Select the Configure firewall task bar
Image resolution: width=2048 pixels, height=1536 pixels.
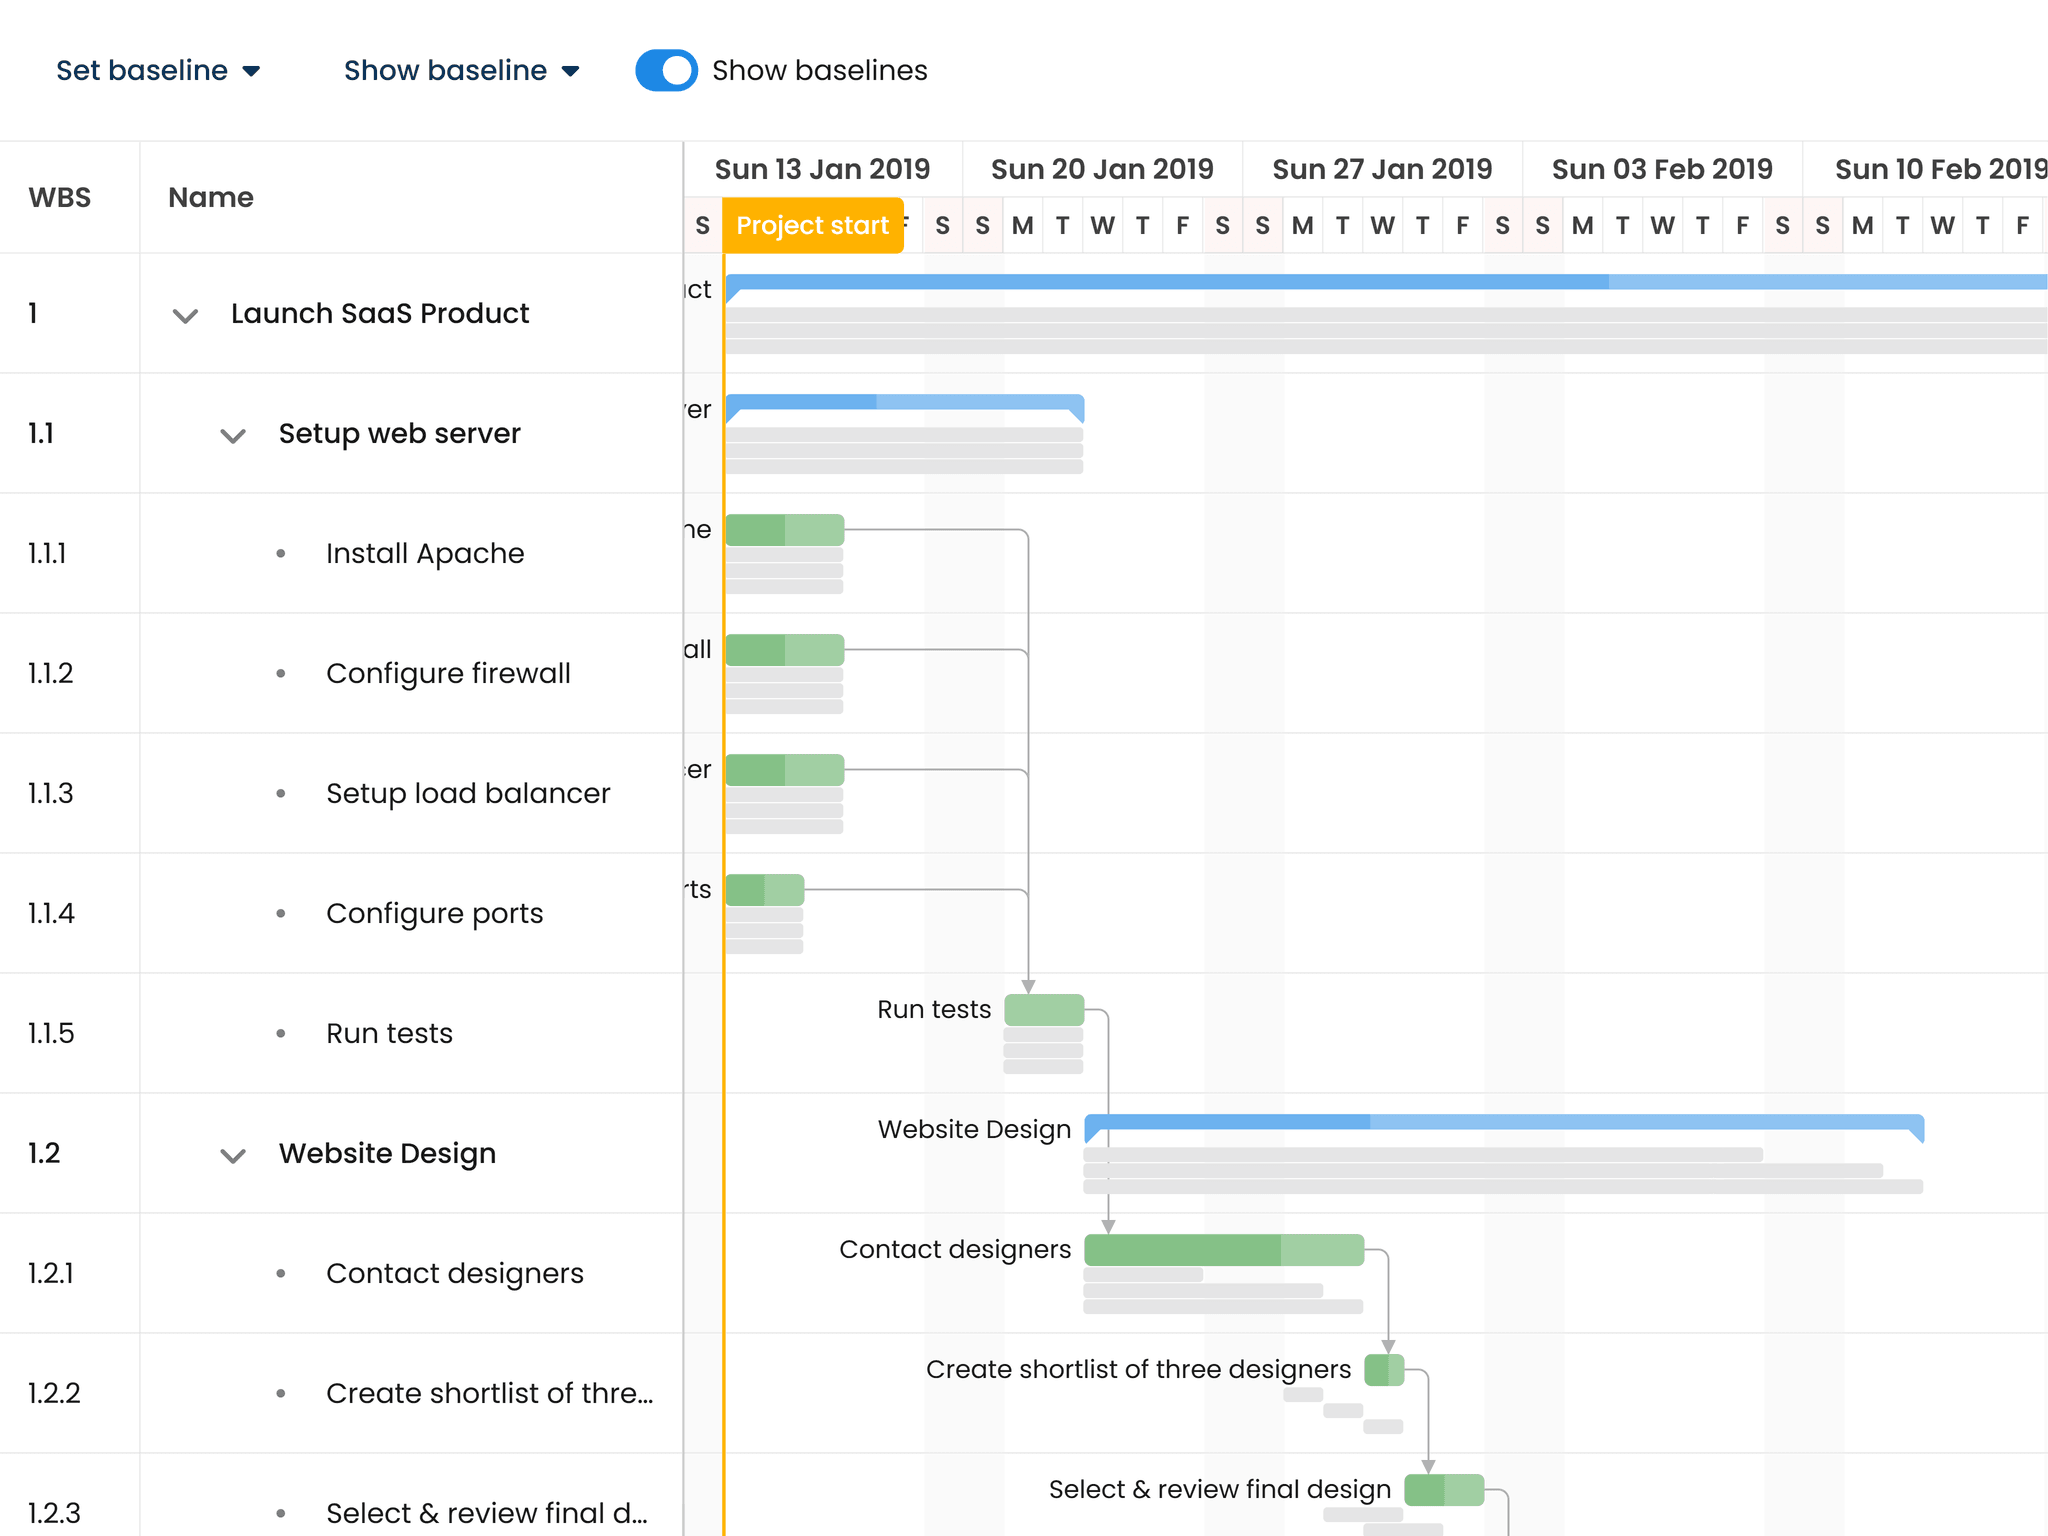pos(785,650)
